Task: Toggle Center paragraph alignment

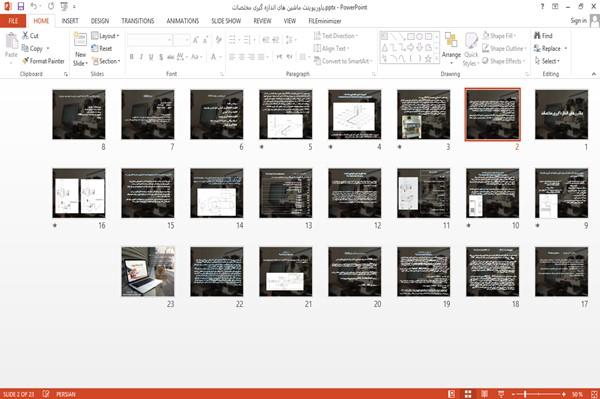Action: [x=242, y=57]
